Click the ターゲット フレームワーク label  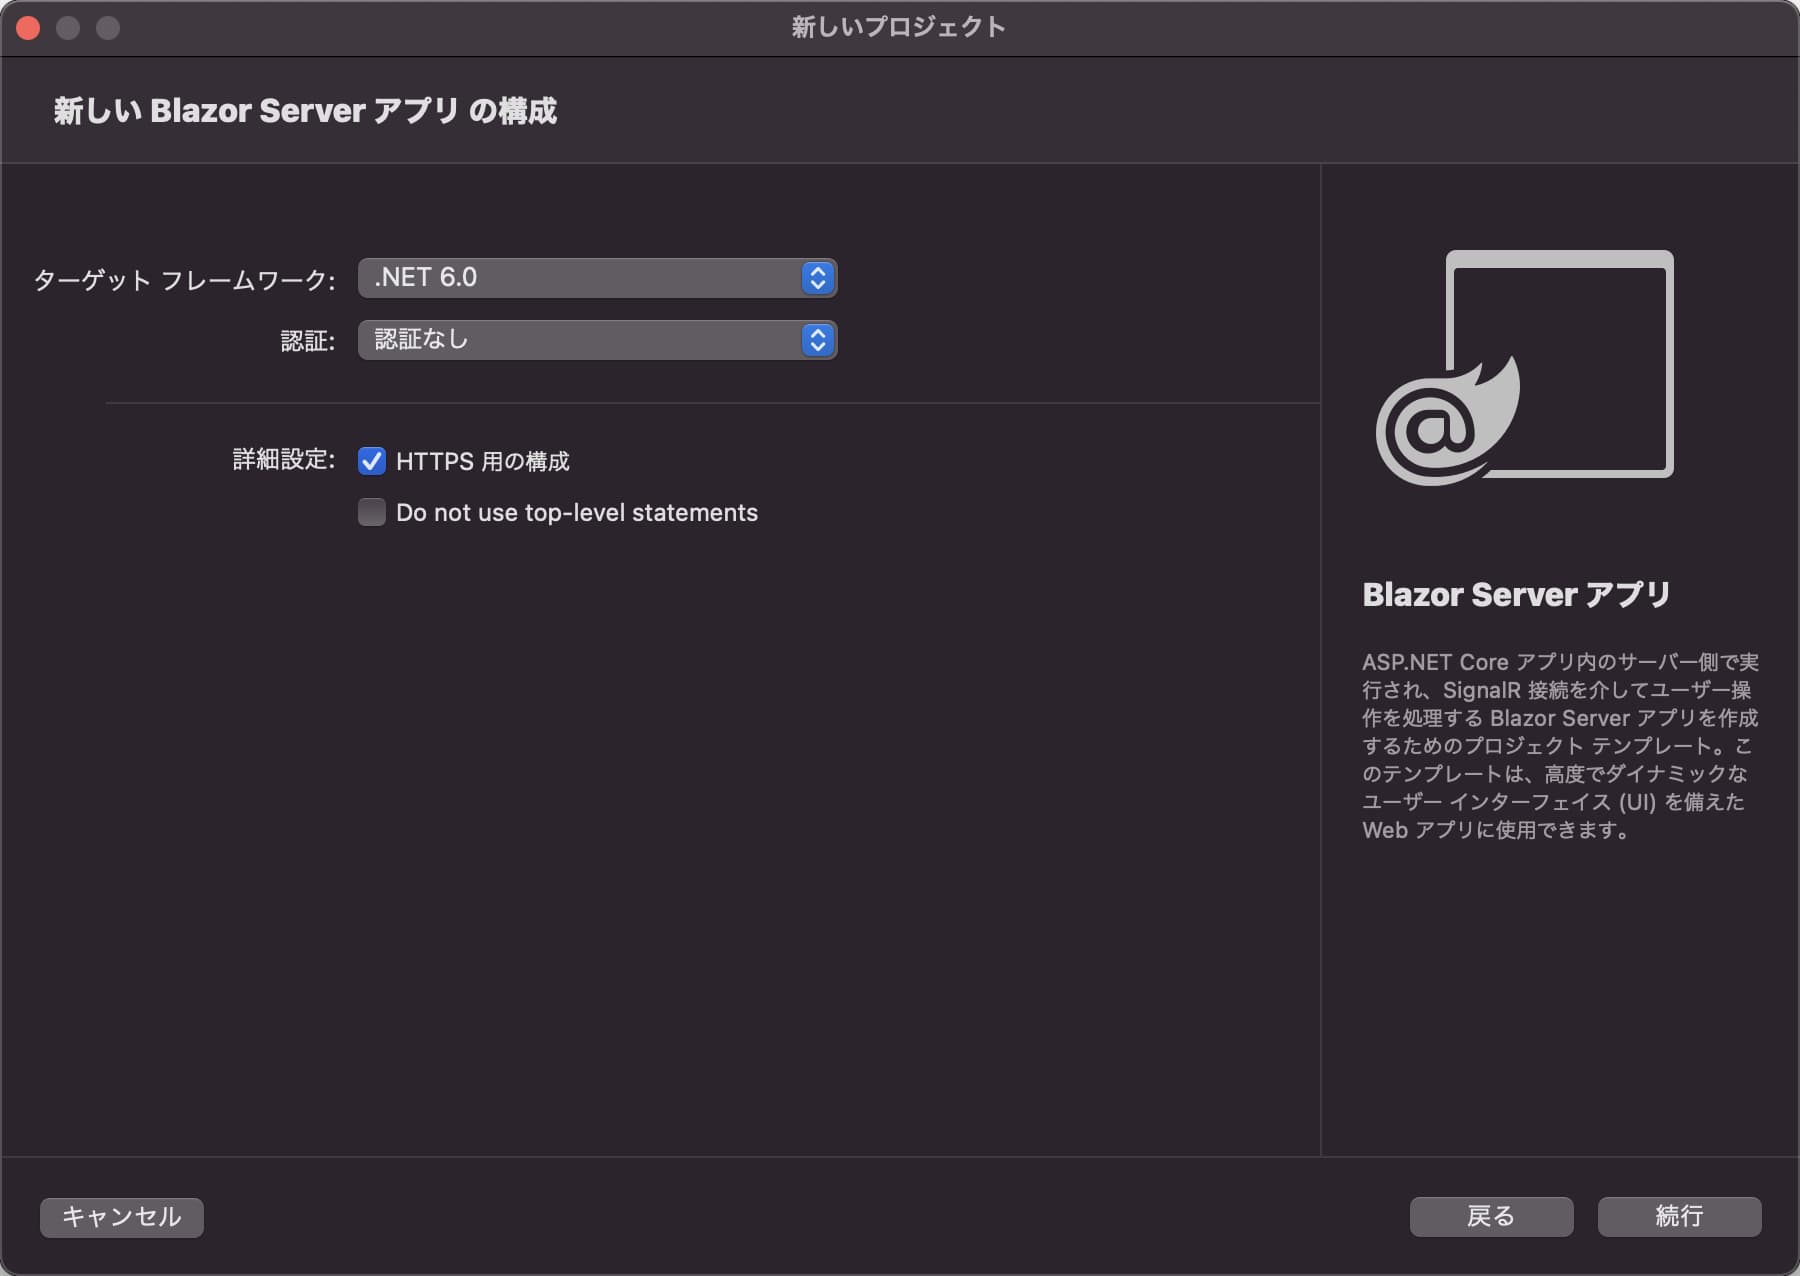pyautogui.click(x=185, y=280)
